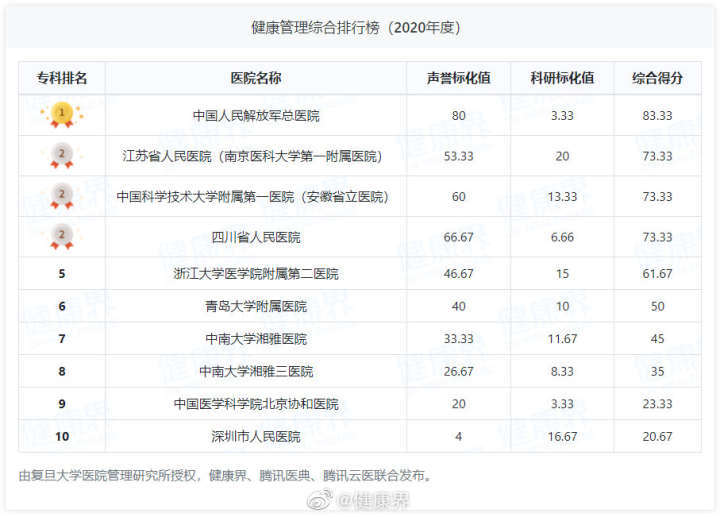
Task: Click the 综合得分 column header
Action: [x=657, y=78]
